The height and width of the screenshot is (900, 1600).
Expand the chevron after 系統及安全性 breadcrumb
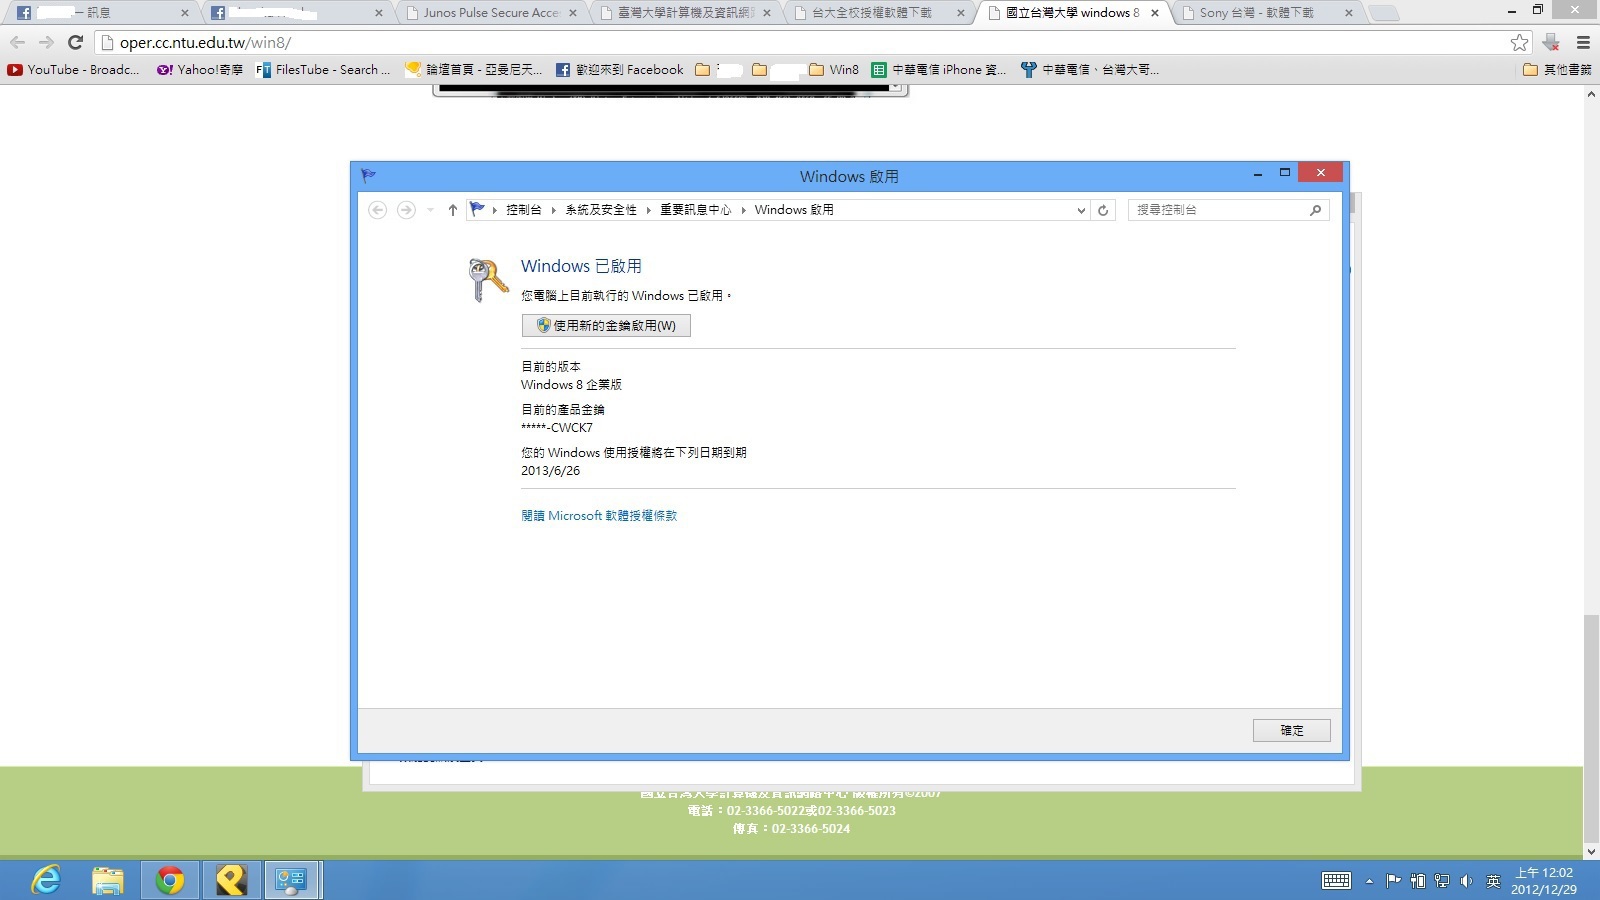[648, 210]
